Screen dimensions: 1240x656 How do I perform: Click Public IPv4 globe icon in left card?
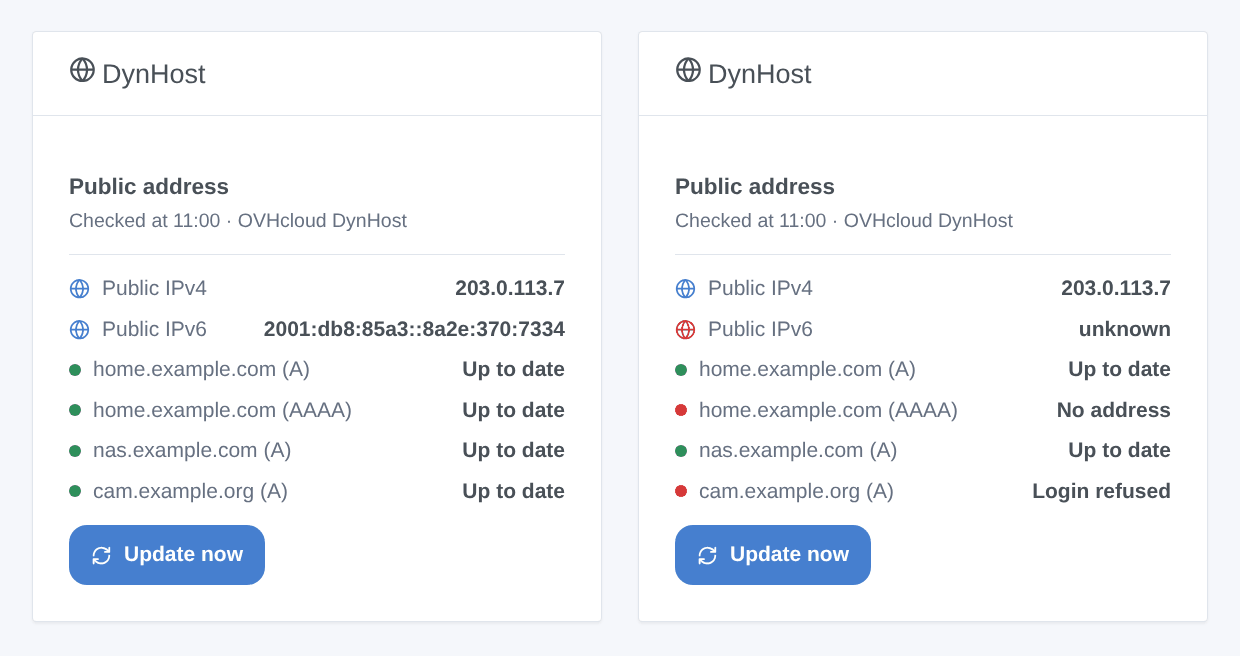click(x=79, y=289)
